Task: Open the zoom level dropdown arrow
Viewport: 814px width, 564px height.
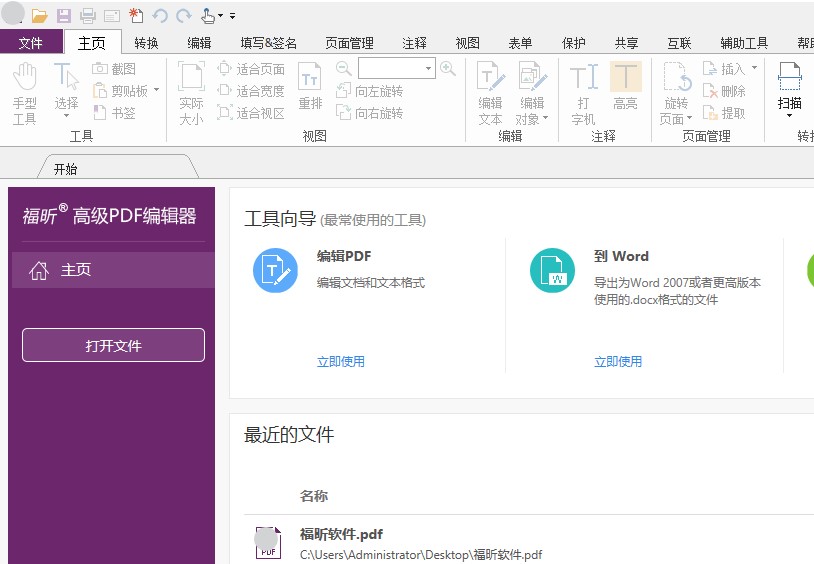Action: (x=428, y=68)
